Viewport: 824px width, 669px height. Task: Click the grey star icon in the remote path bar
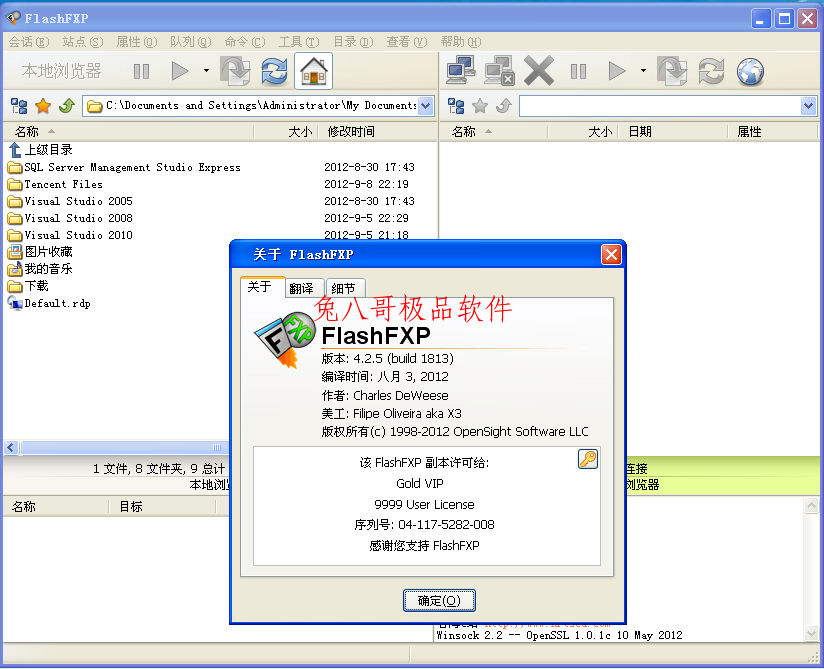coord(480,106)
